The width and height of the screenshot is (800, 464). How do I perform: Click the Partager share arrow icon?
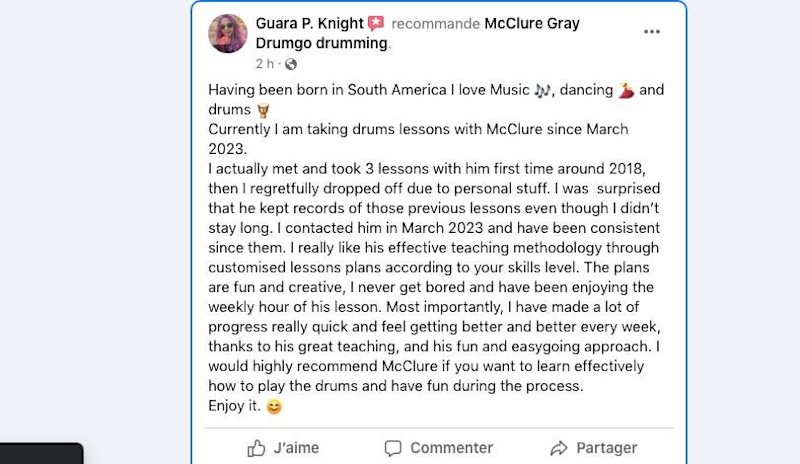(559, 448)
